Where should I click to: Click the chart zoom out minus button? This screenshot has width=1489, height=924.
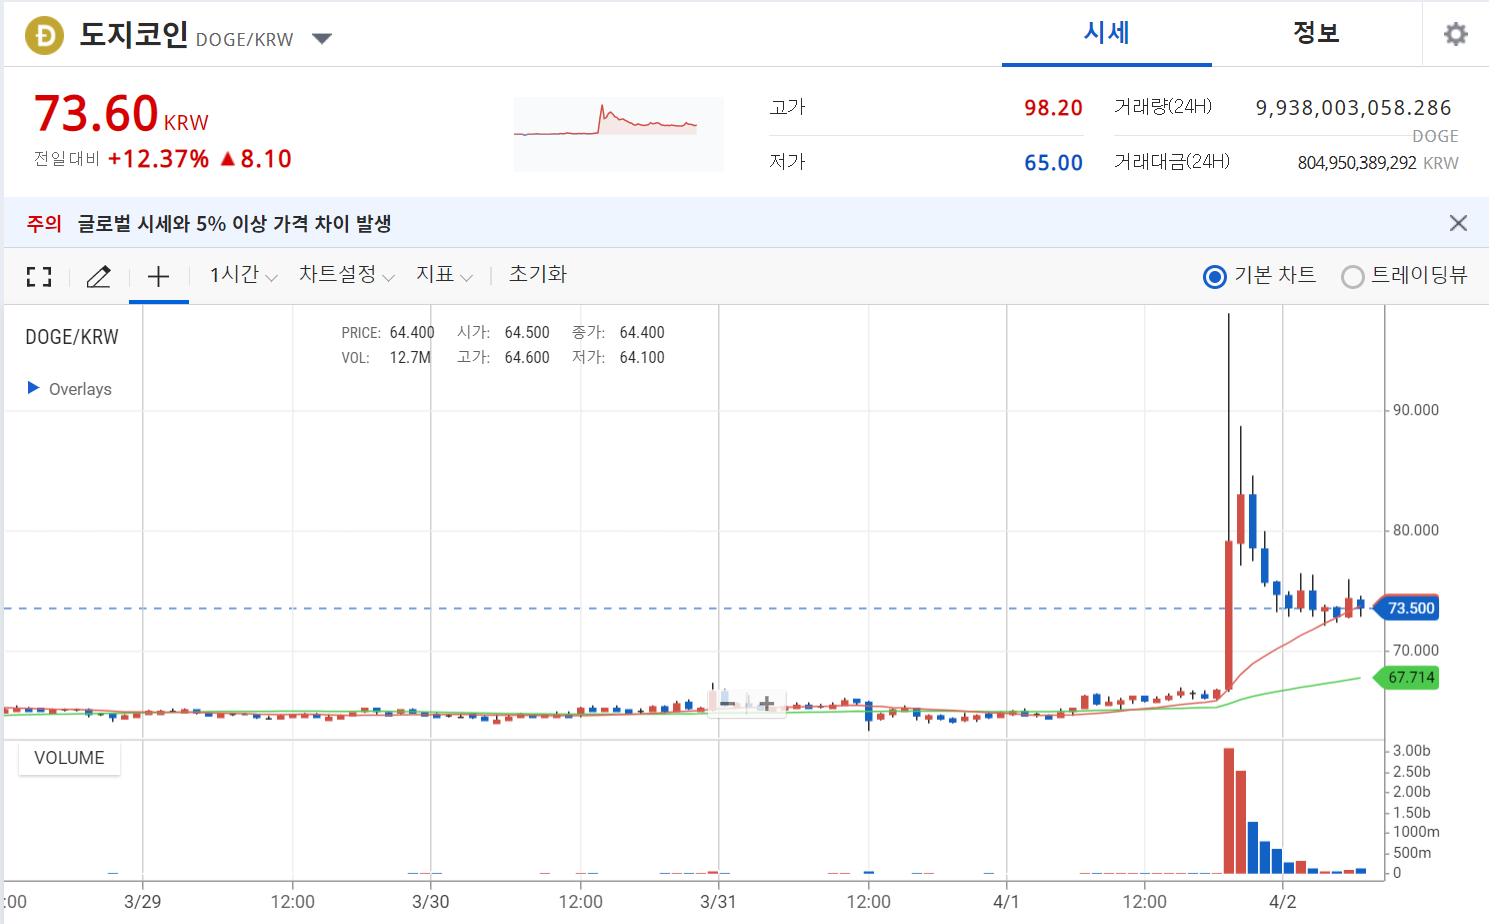[x=727, y=704]
